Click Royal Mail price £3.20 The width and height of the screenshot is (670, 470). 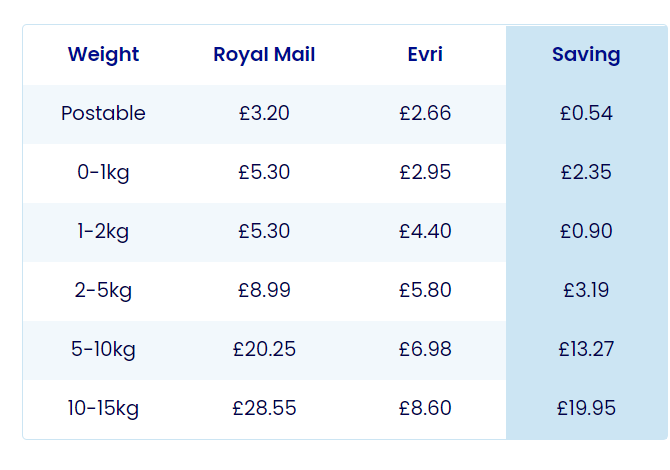click(264, 113)
